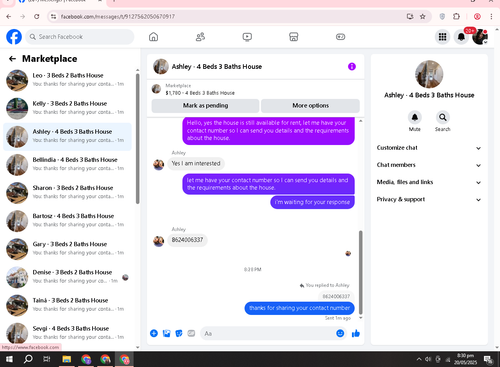
Task: Click the chat messages scrollbar
Action: tap(360, 272)
